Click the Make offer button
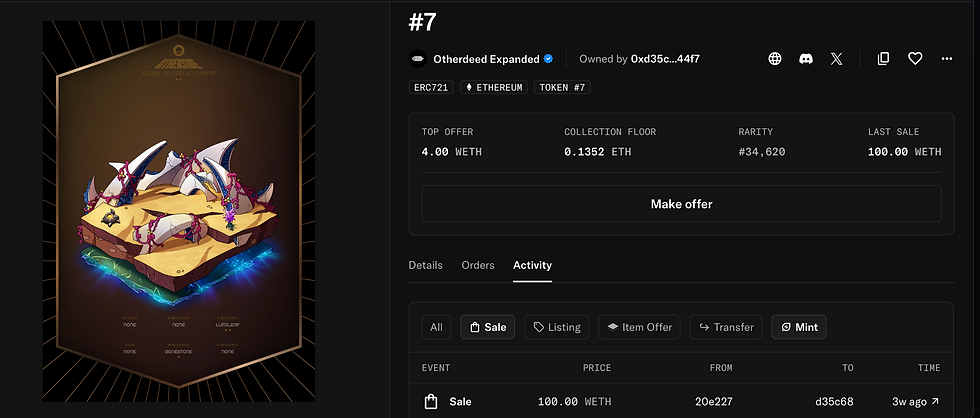The height and width of the screenshot is (418, 980). click(x=681, y=204)
